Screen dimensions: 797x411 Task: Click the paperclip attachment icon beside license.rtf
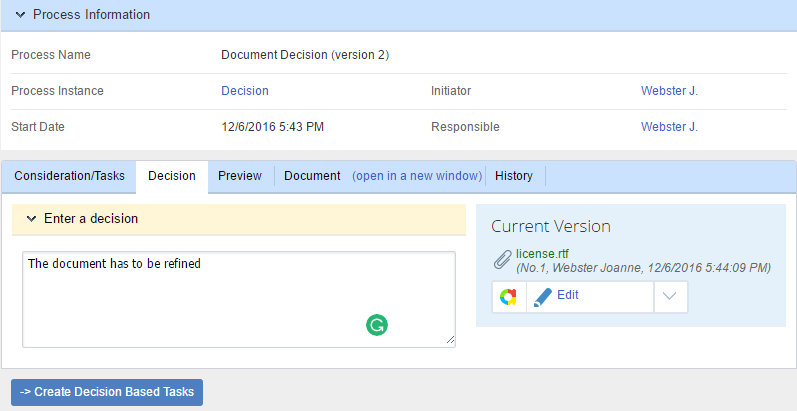[x=503, y=260]
